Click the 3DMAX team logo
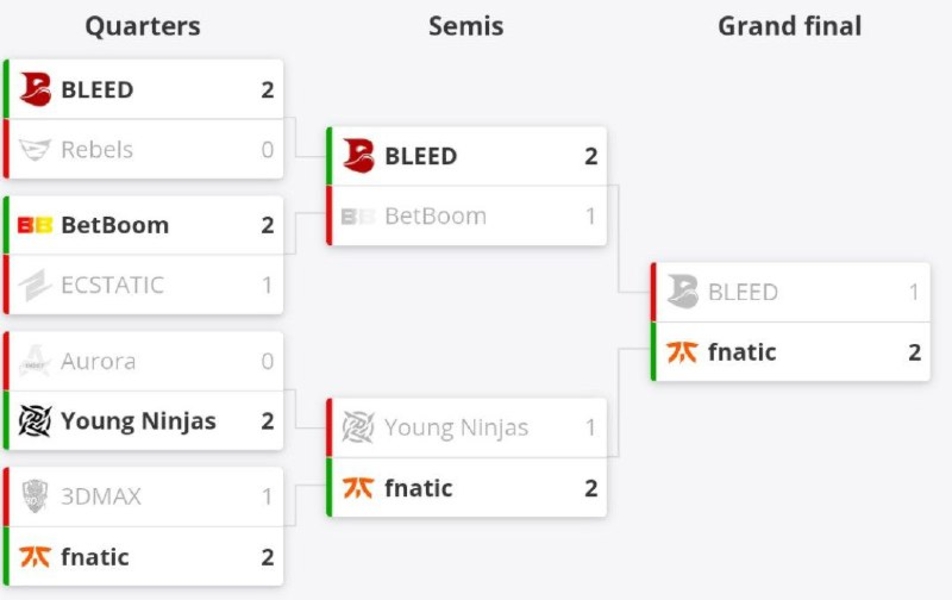 click(35, 496)
